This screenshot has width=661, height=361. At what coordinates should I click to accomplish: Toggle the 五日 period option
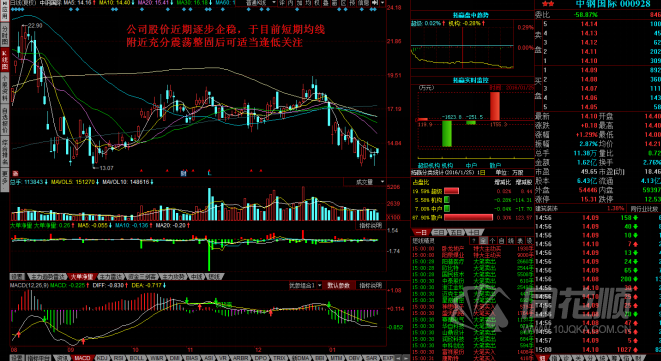click(456, 232)
